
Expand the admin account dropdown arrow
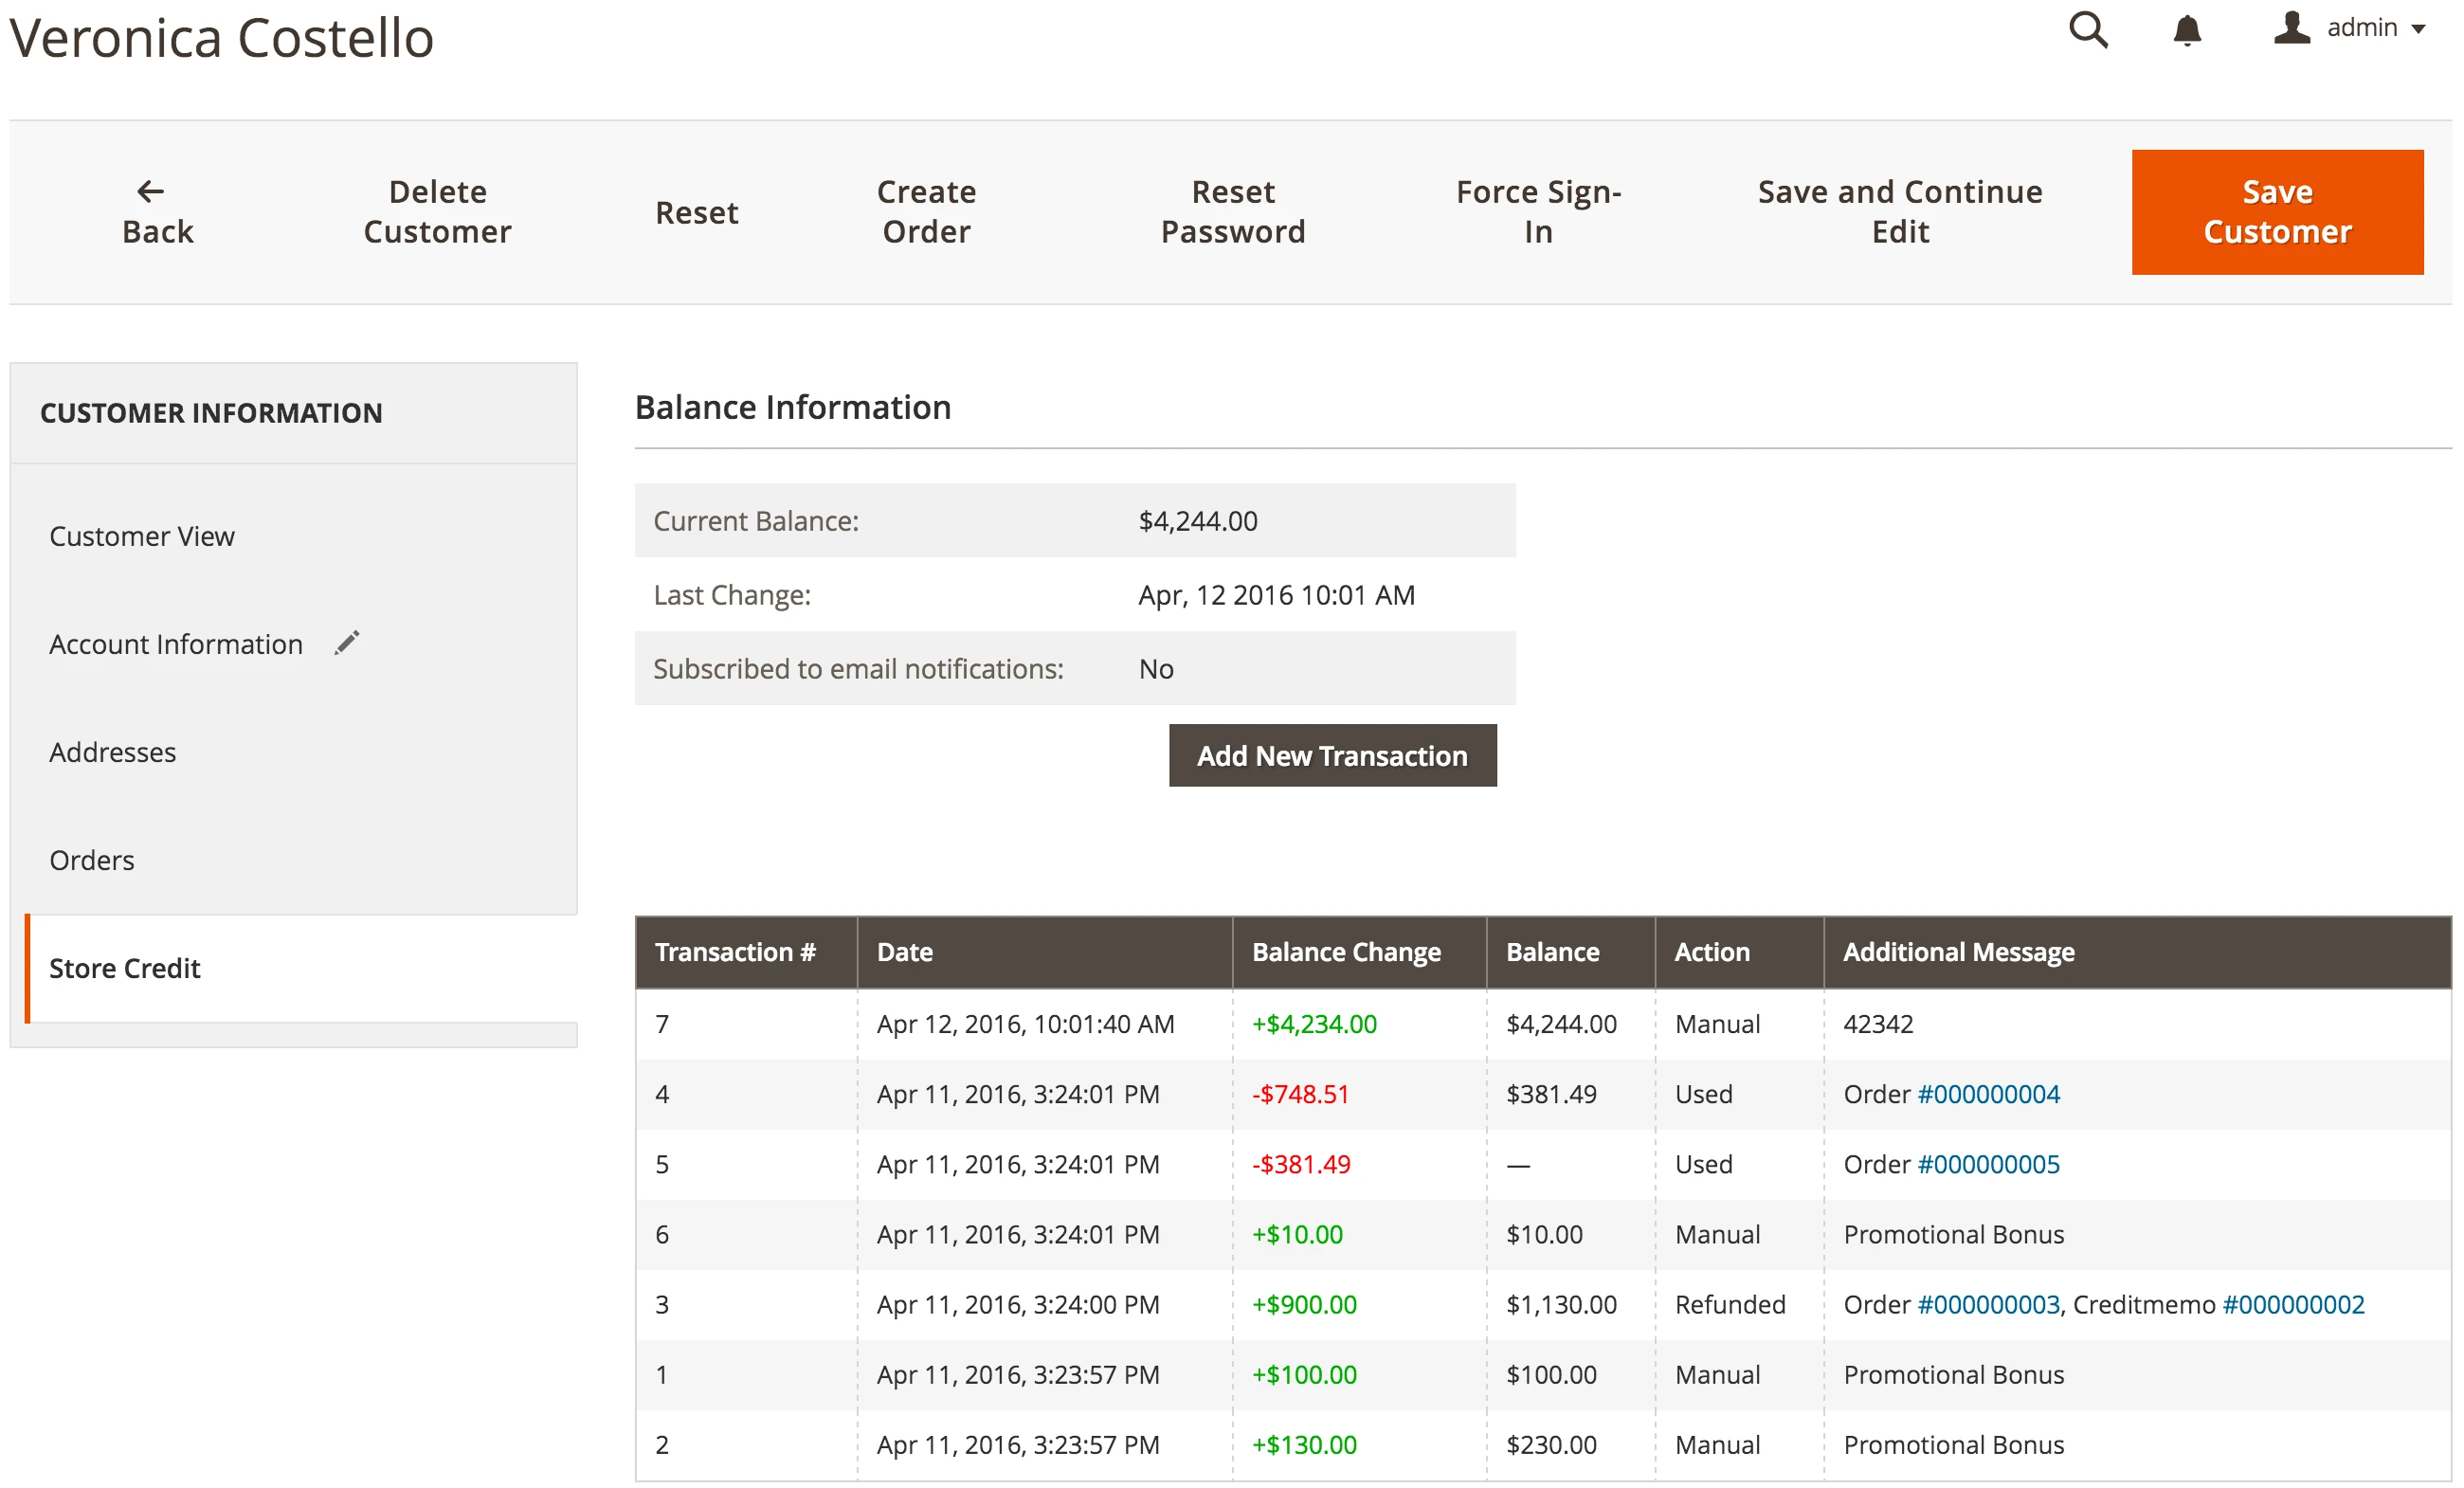[x=2420, y=30]
